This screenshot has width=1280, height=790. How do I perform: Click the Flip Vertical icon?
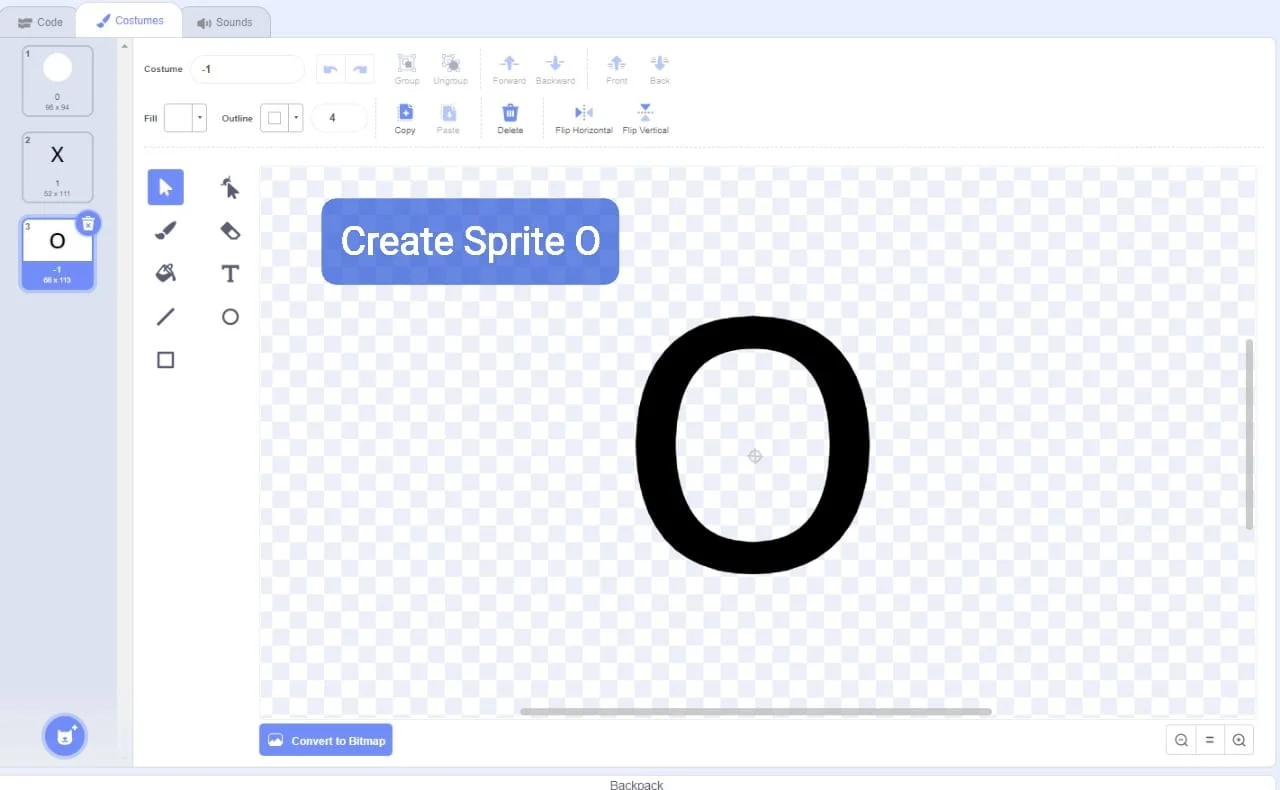click(645, 112)
